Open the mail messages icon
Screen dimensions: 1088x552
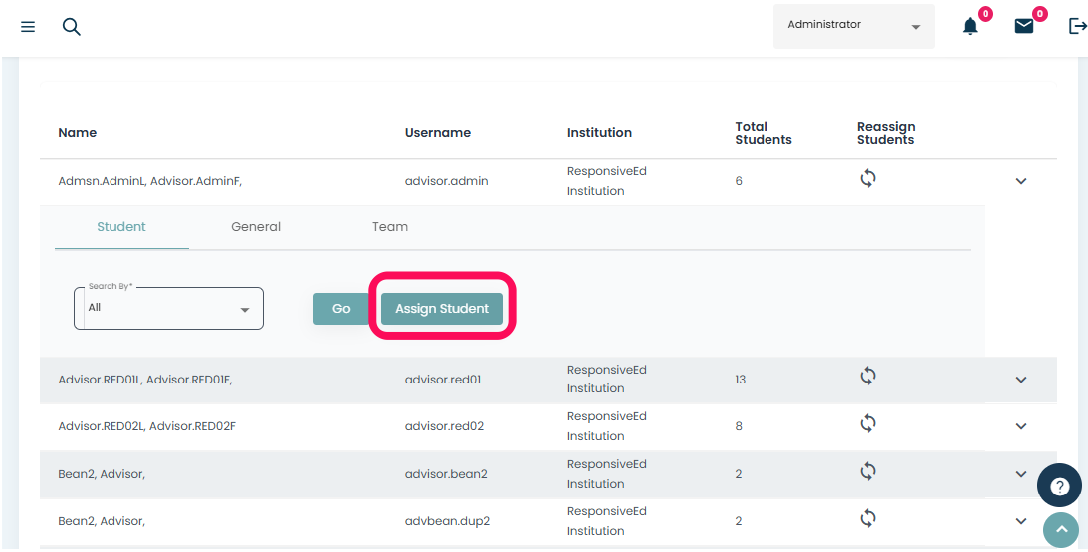[1024, 27]
